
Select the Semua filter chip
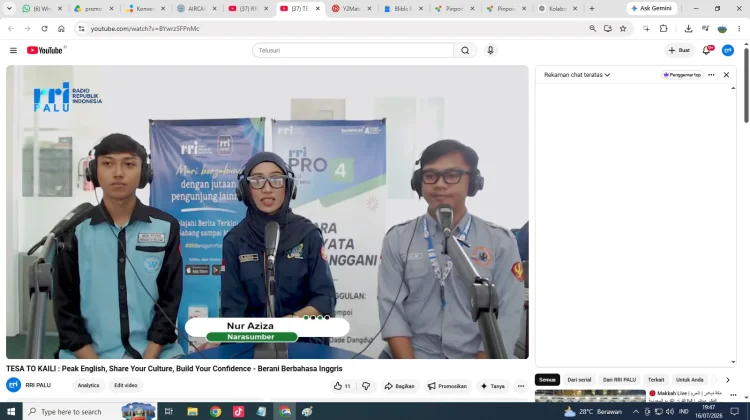(x=547, y=380)
